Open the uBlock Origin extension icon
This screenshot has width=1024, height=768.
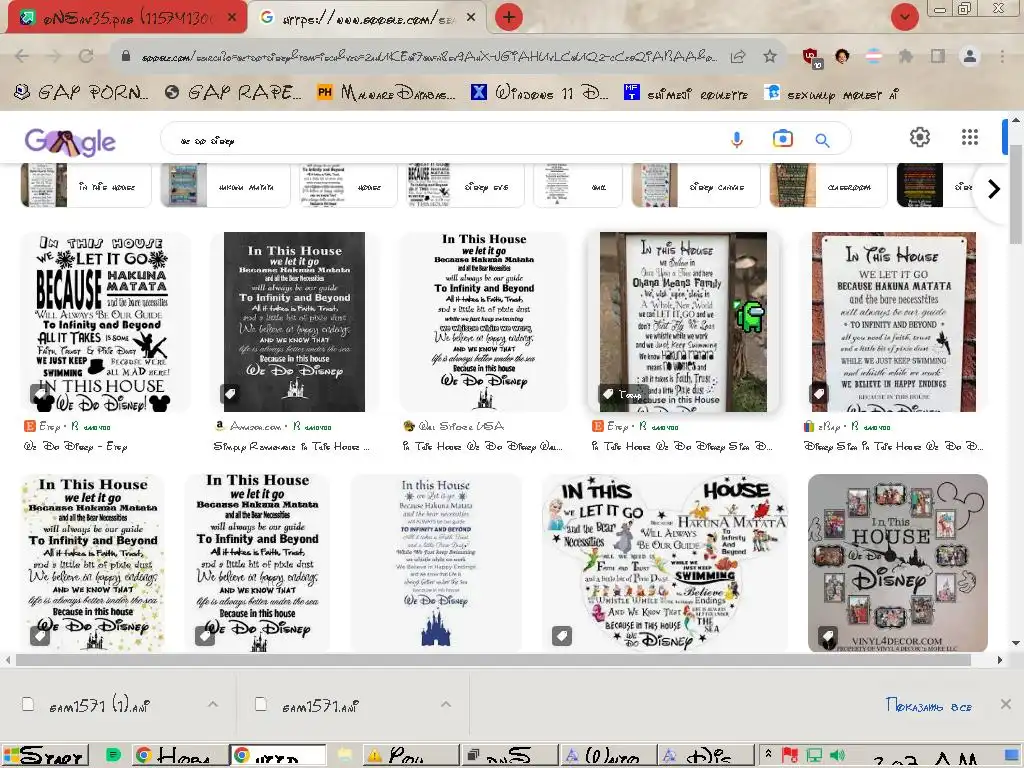tap(812, 57)
